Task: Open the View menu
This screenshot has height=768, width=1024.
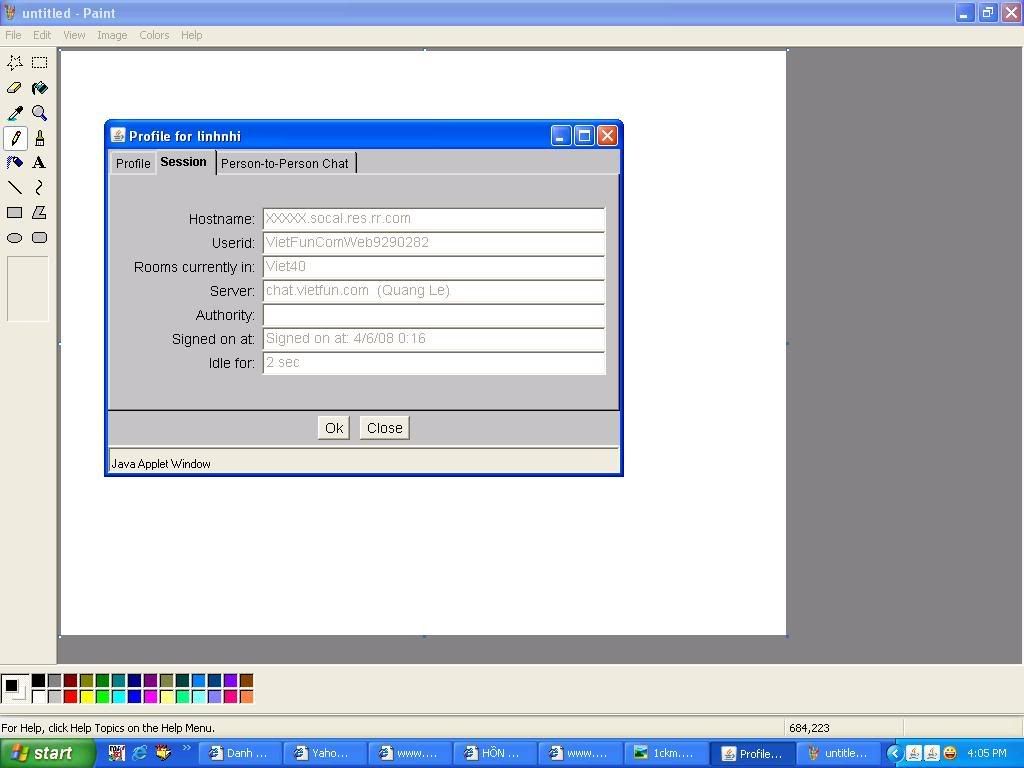Action: tap(74, 35)
